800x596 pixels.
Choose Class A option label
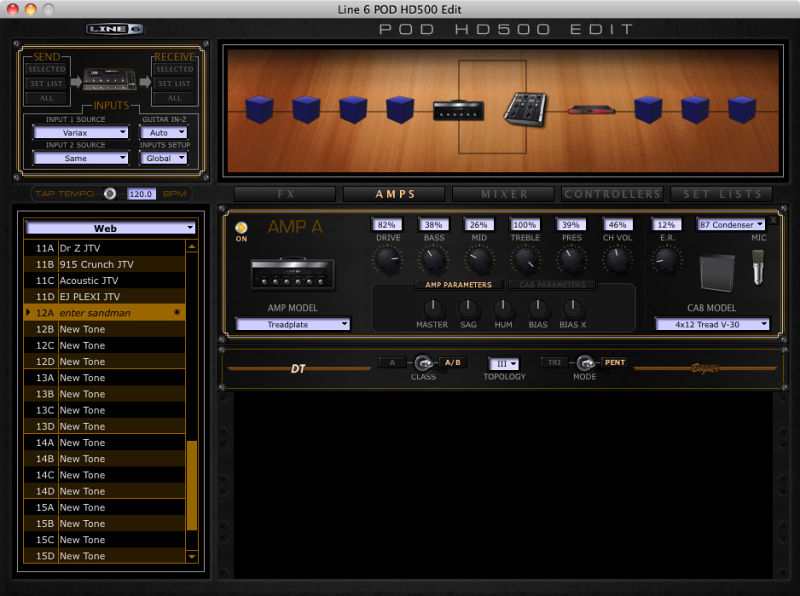click(x=392, y=362)
